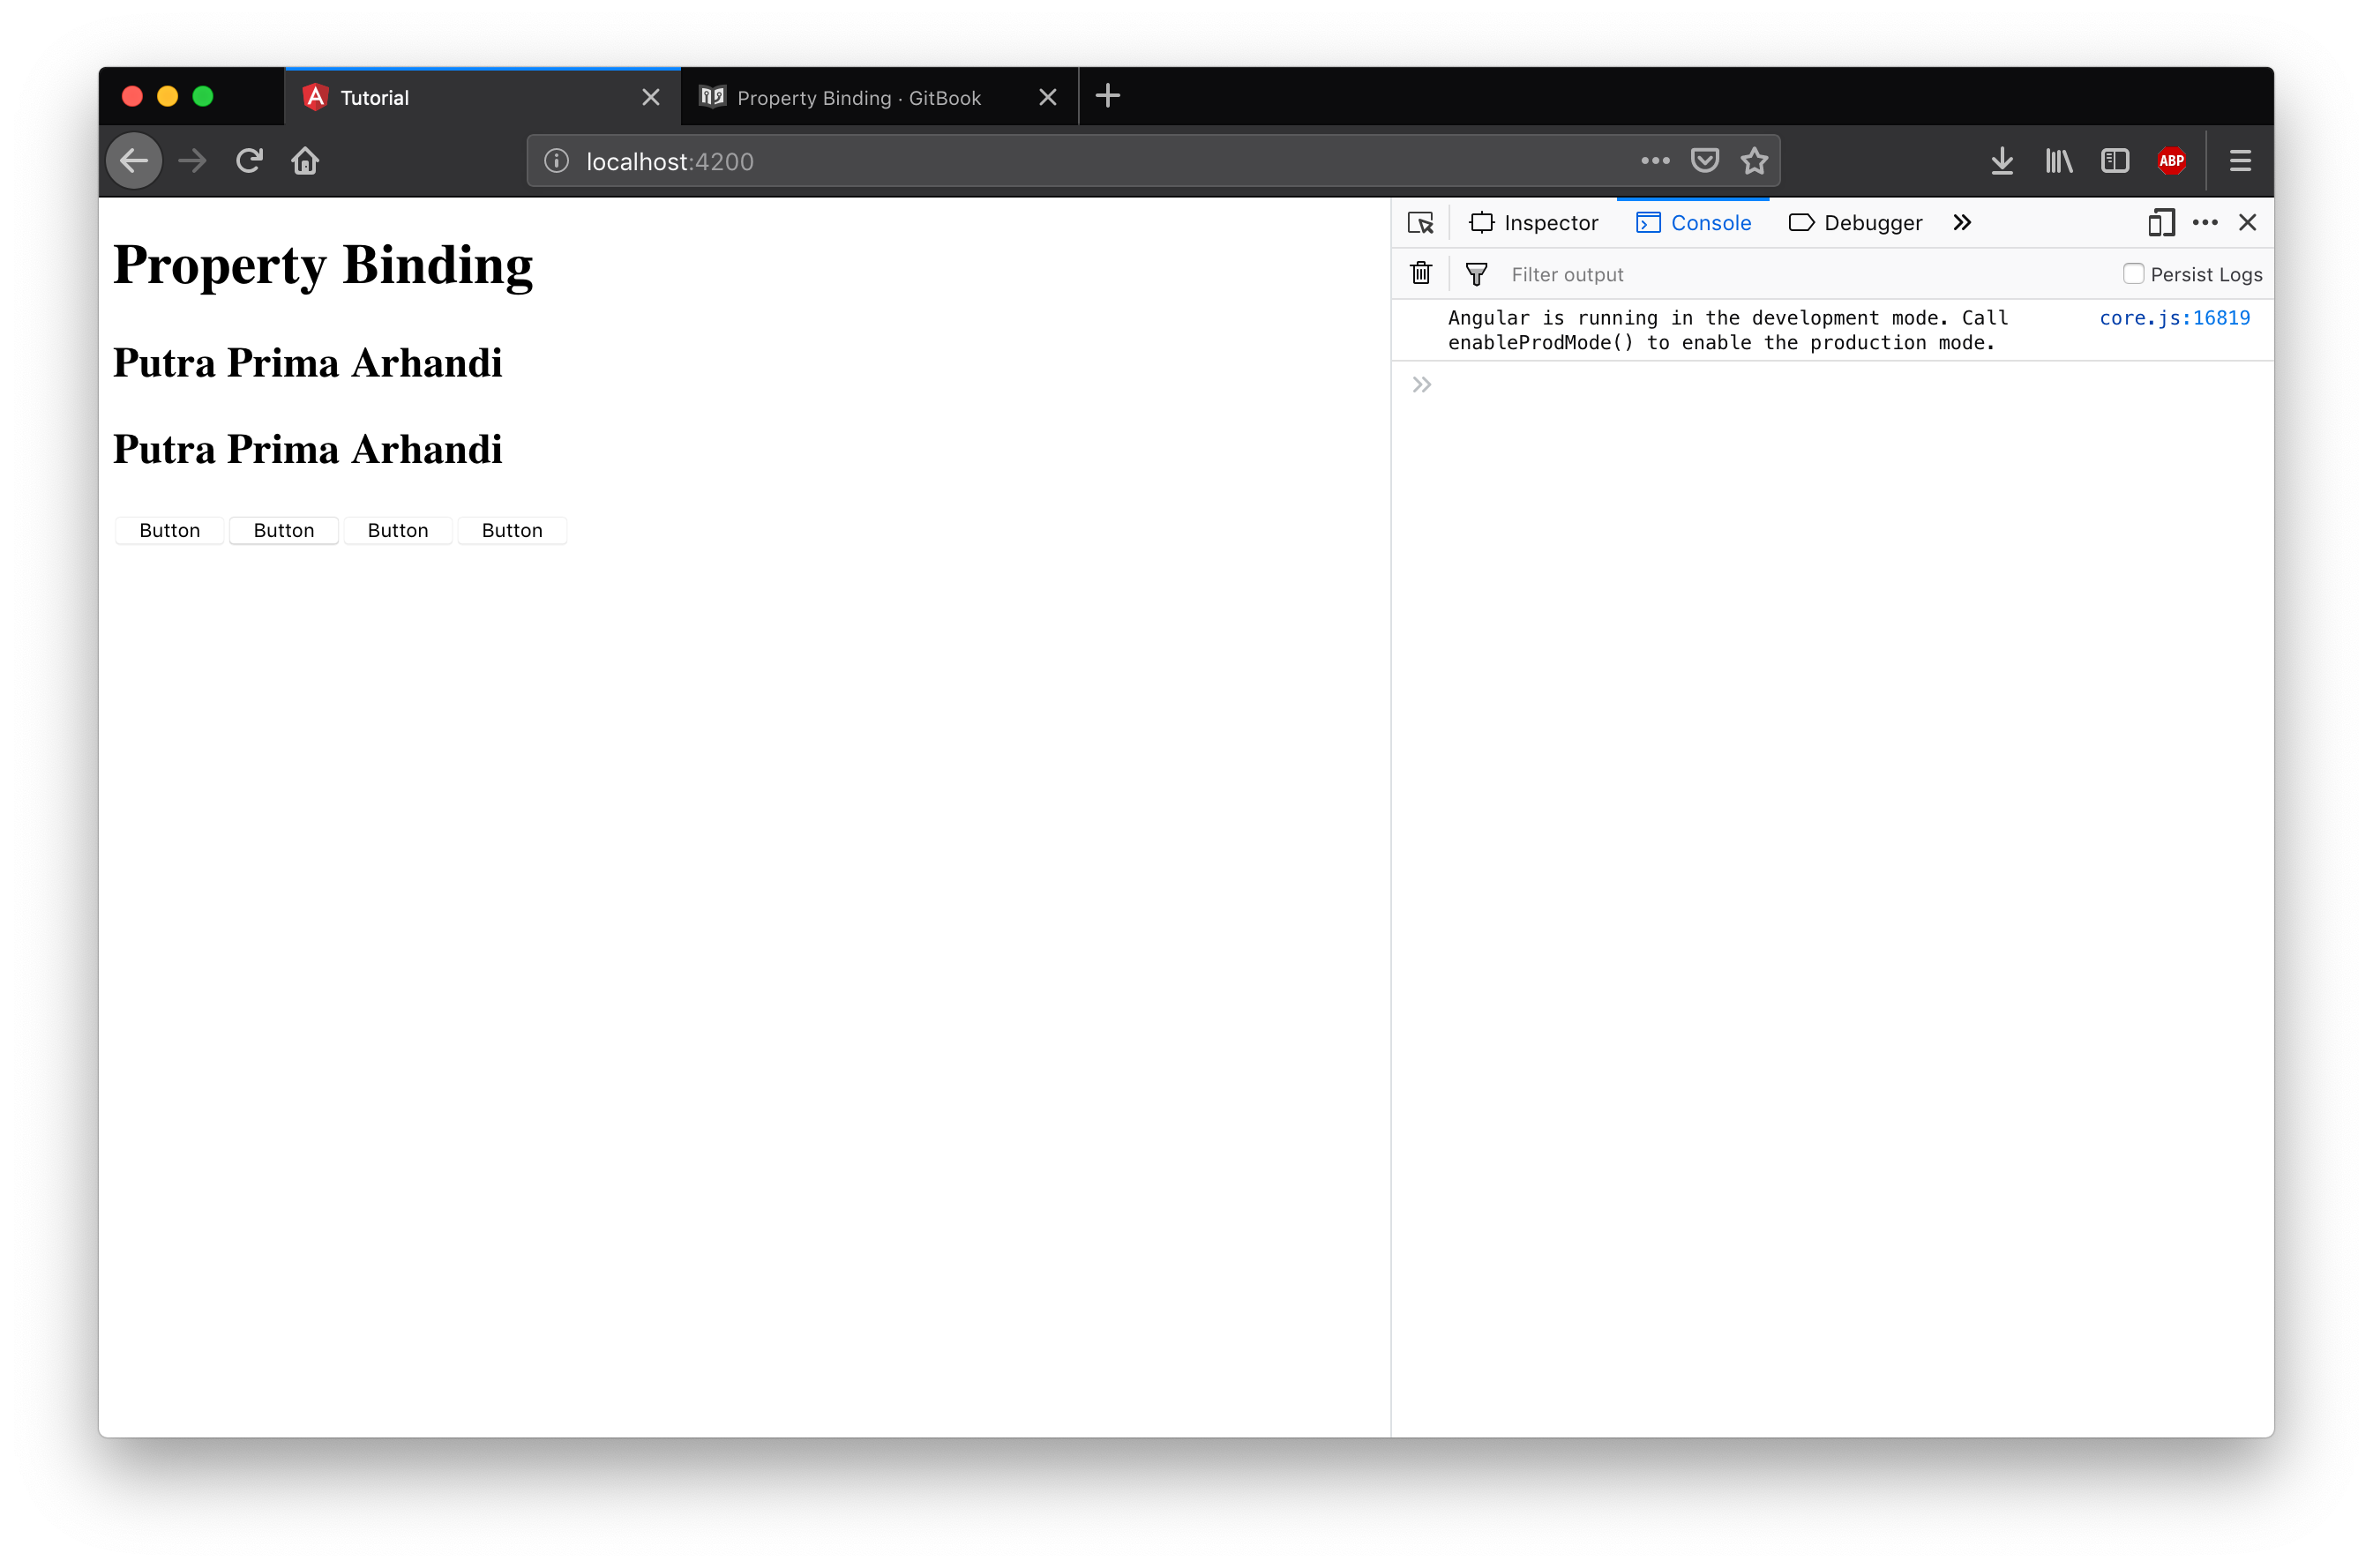The height and width of the screenshot is (1568, 2373).
Task: Open the Debugger devtools panel
Action: tap(1855, 223)
